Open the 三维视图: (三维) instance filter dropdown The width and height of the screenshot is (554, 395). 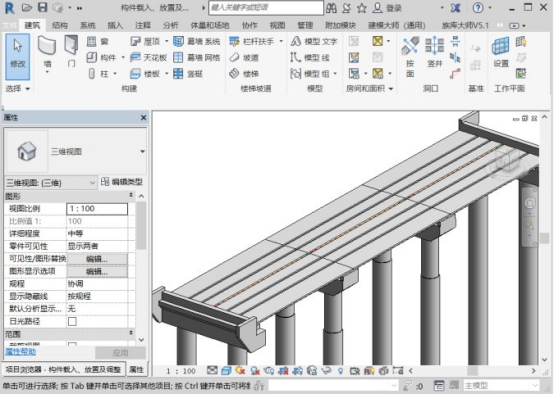pyautogui.click(x=92, y=183)
